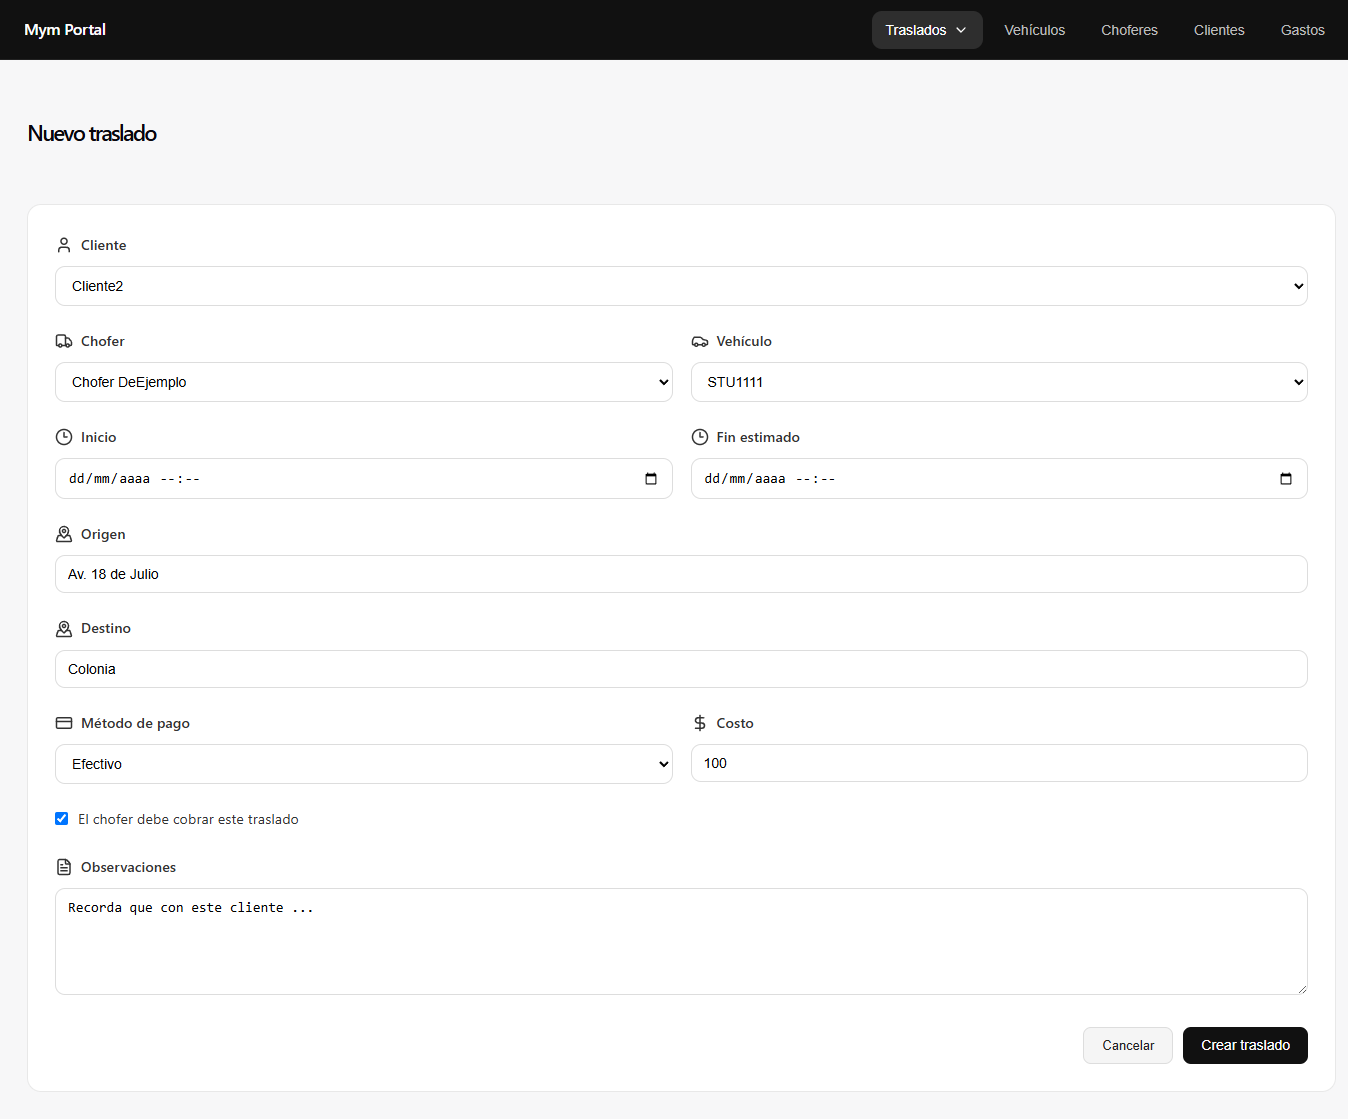Screen dimensions: 1348x1119
Task: Toggle 'El chofer debe cobrar este traslado' checkbox
Action: (62, 818)
